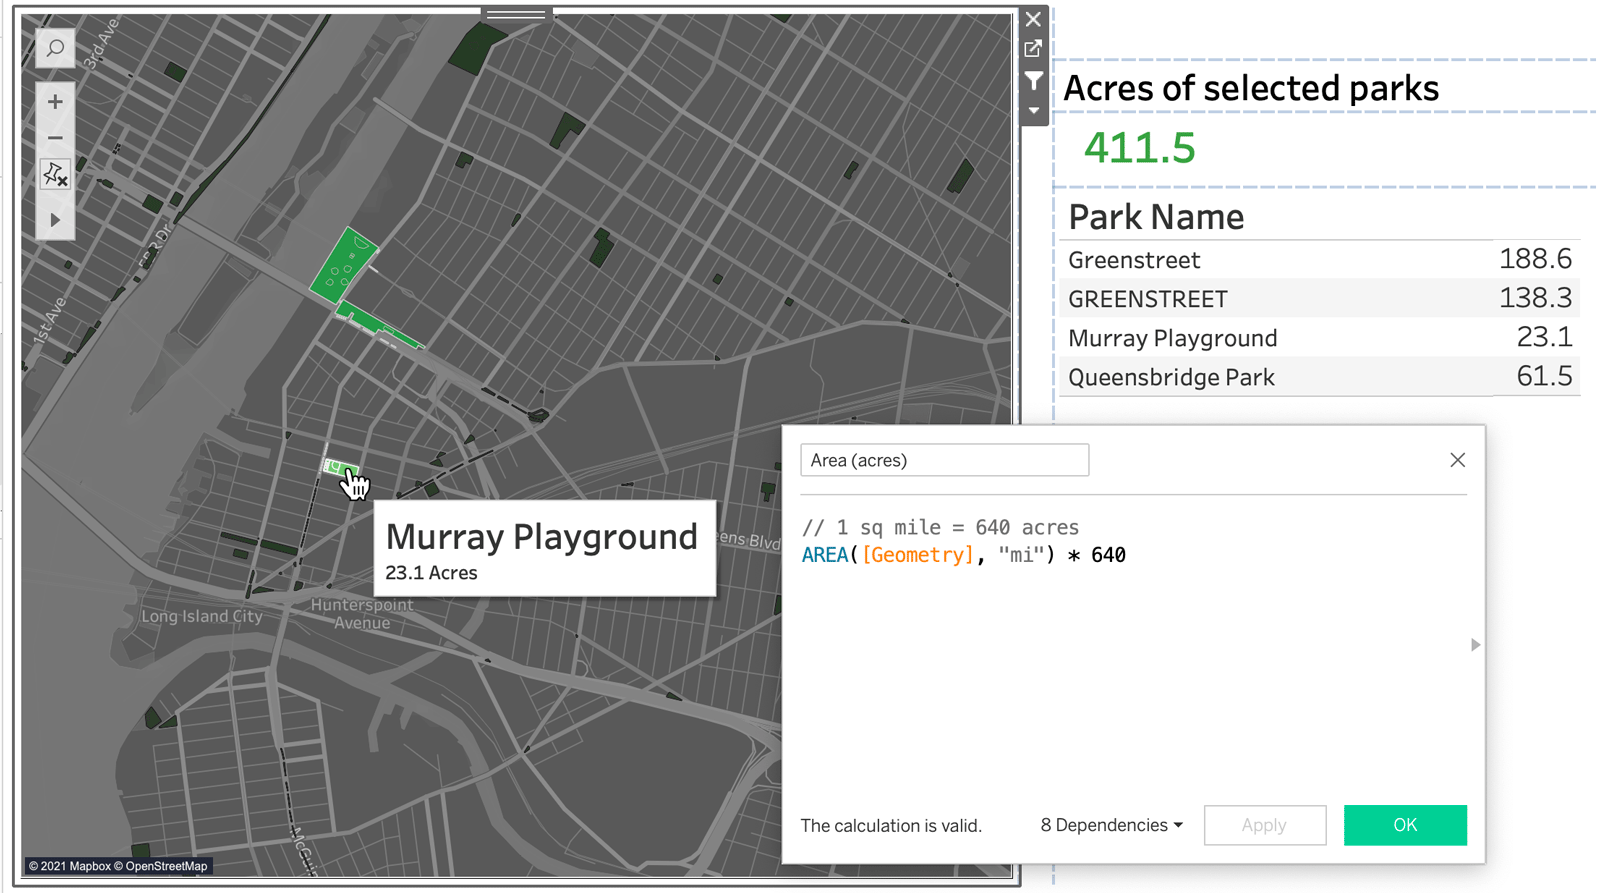The image size is (1600, 893).
Task: Toggle the Use as Filter funnel icon
Action: [x=1033, y=80]
